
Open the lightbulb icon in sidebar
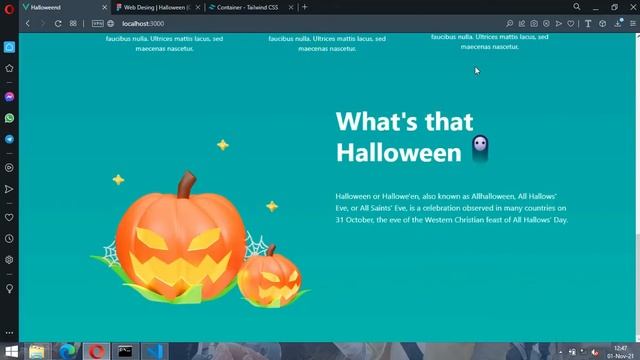tap(9, 289)
